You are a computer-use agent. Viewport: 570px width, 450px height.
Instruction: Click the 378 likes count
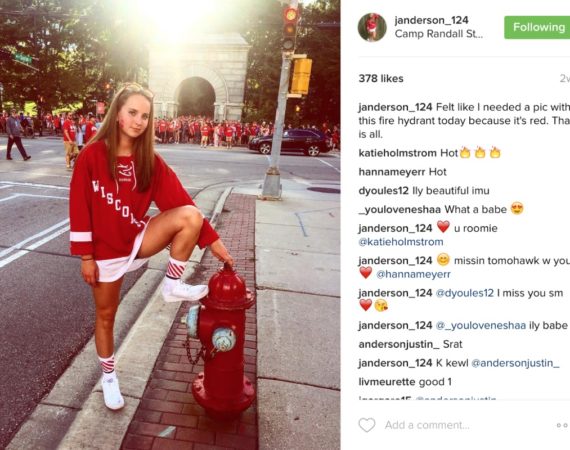381,79
